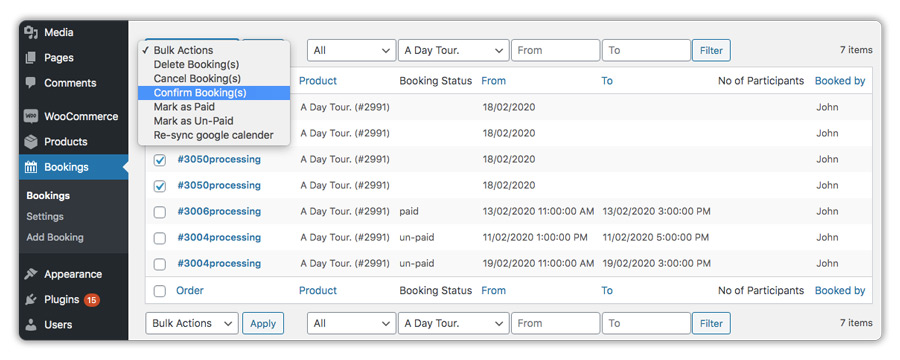This screenshot has height=360, width=900.
Task: Open the Bookings Settings submenu
Action: 45,216
